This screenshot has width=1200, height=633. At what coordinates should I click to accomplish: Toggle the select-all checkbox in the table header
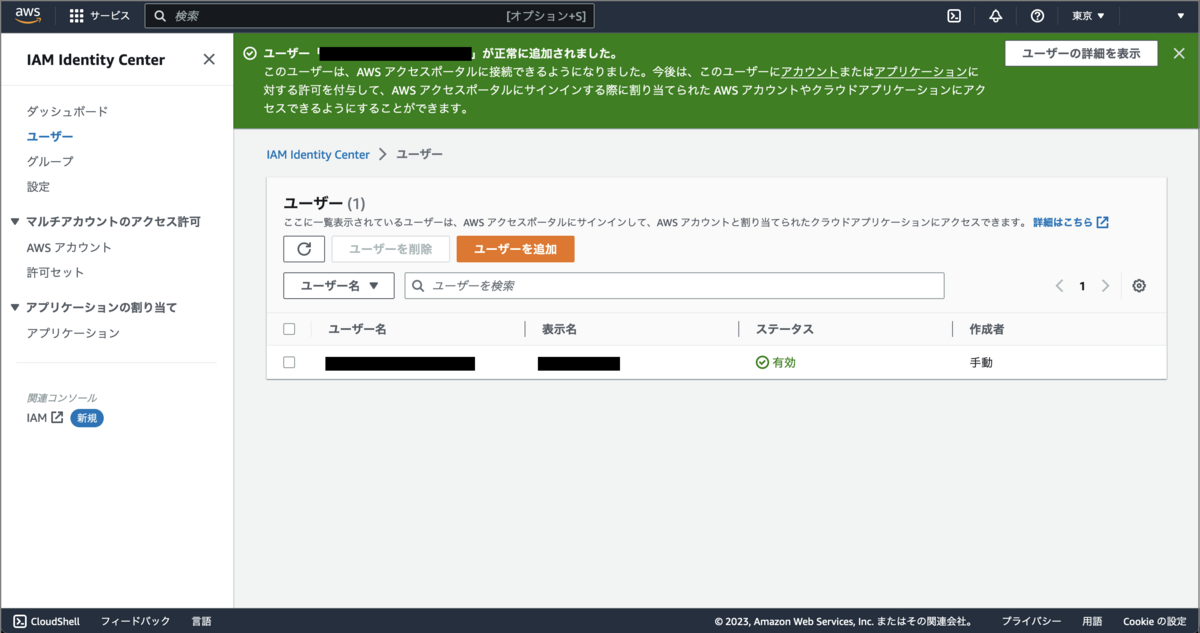click(289, 328)
